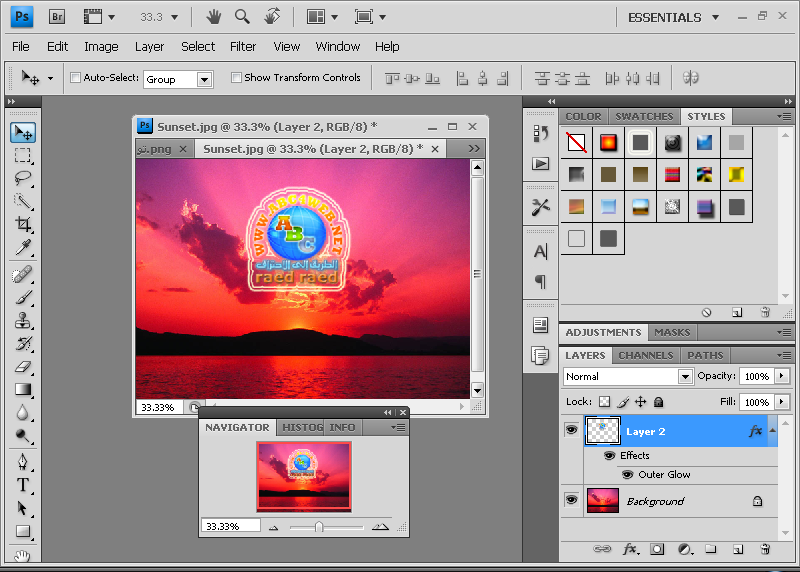
Task: Pick the Zoom tool in application bar
Action: pos(242,17)
